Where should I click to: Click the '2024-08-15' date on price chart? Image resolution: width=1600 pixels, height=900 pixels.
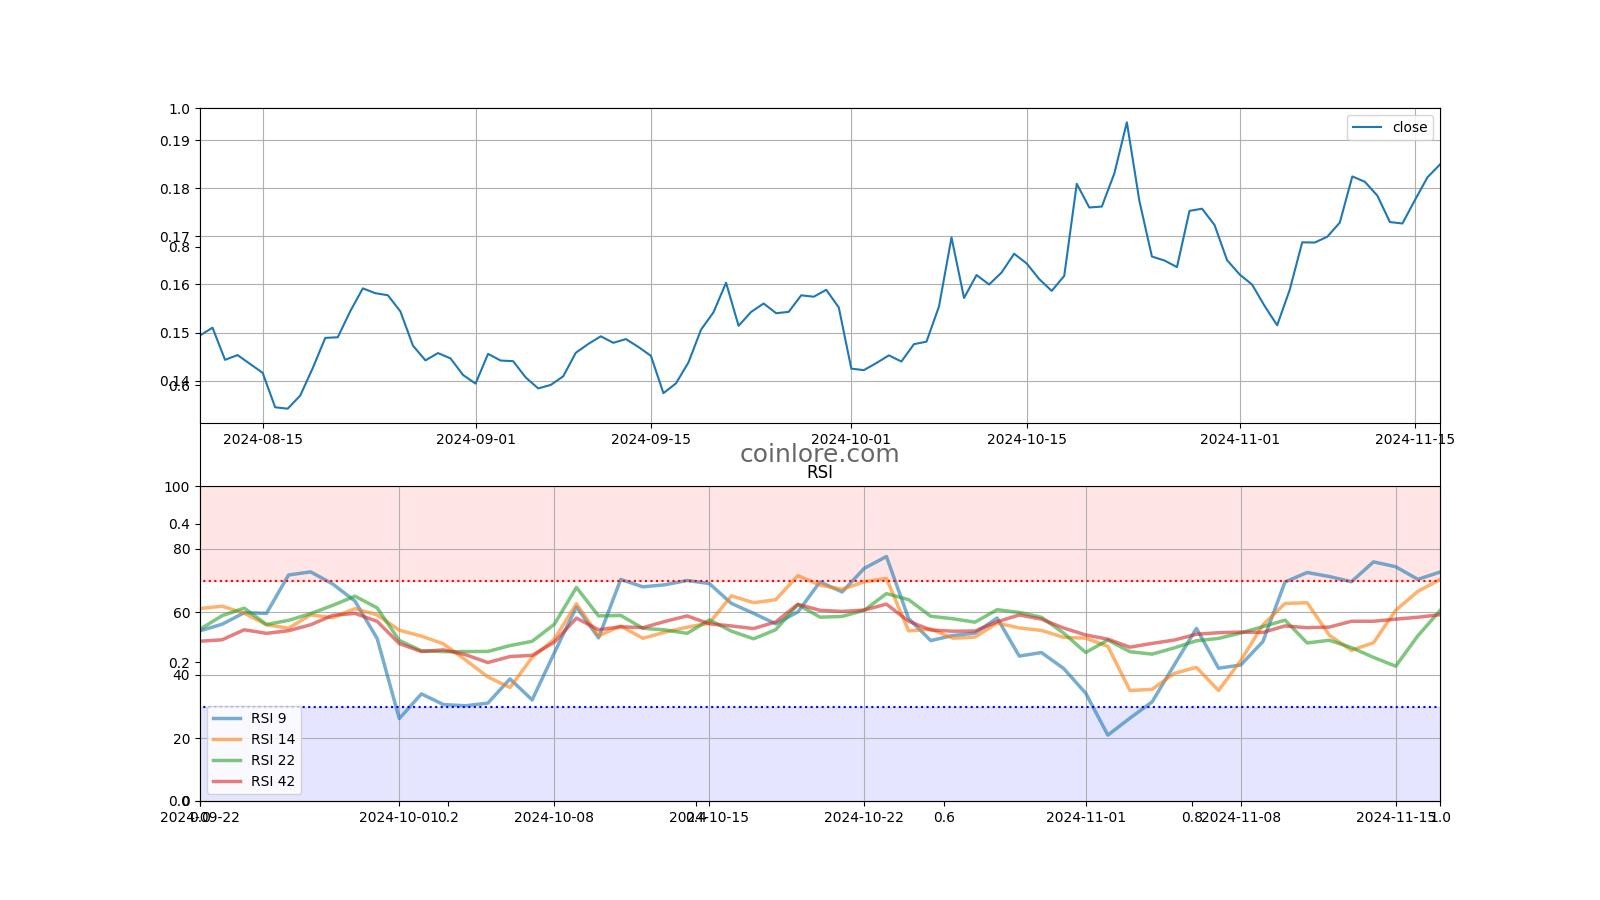(x=263, y=439)
